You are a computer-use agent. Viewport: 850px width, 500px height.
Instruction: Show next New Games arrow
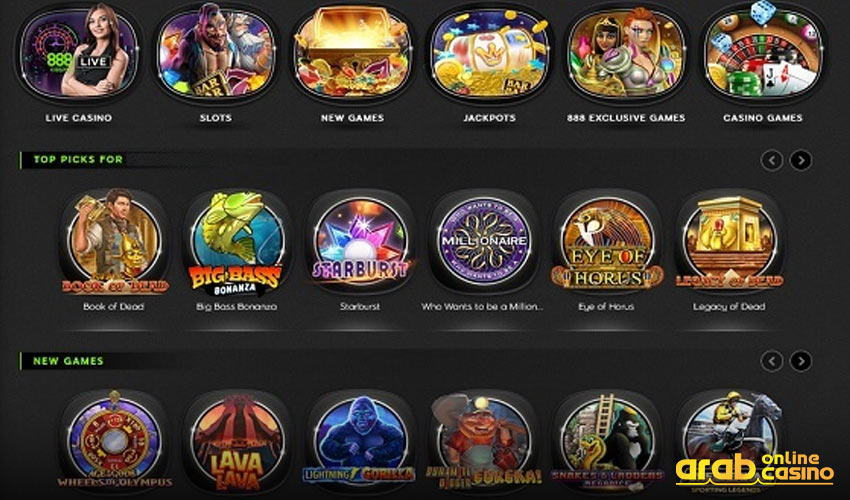coord(801,361)
